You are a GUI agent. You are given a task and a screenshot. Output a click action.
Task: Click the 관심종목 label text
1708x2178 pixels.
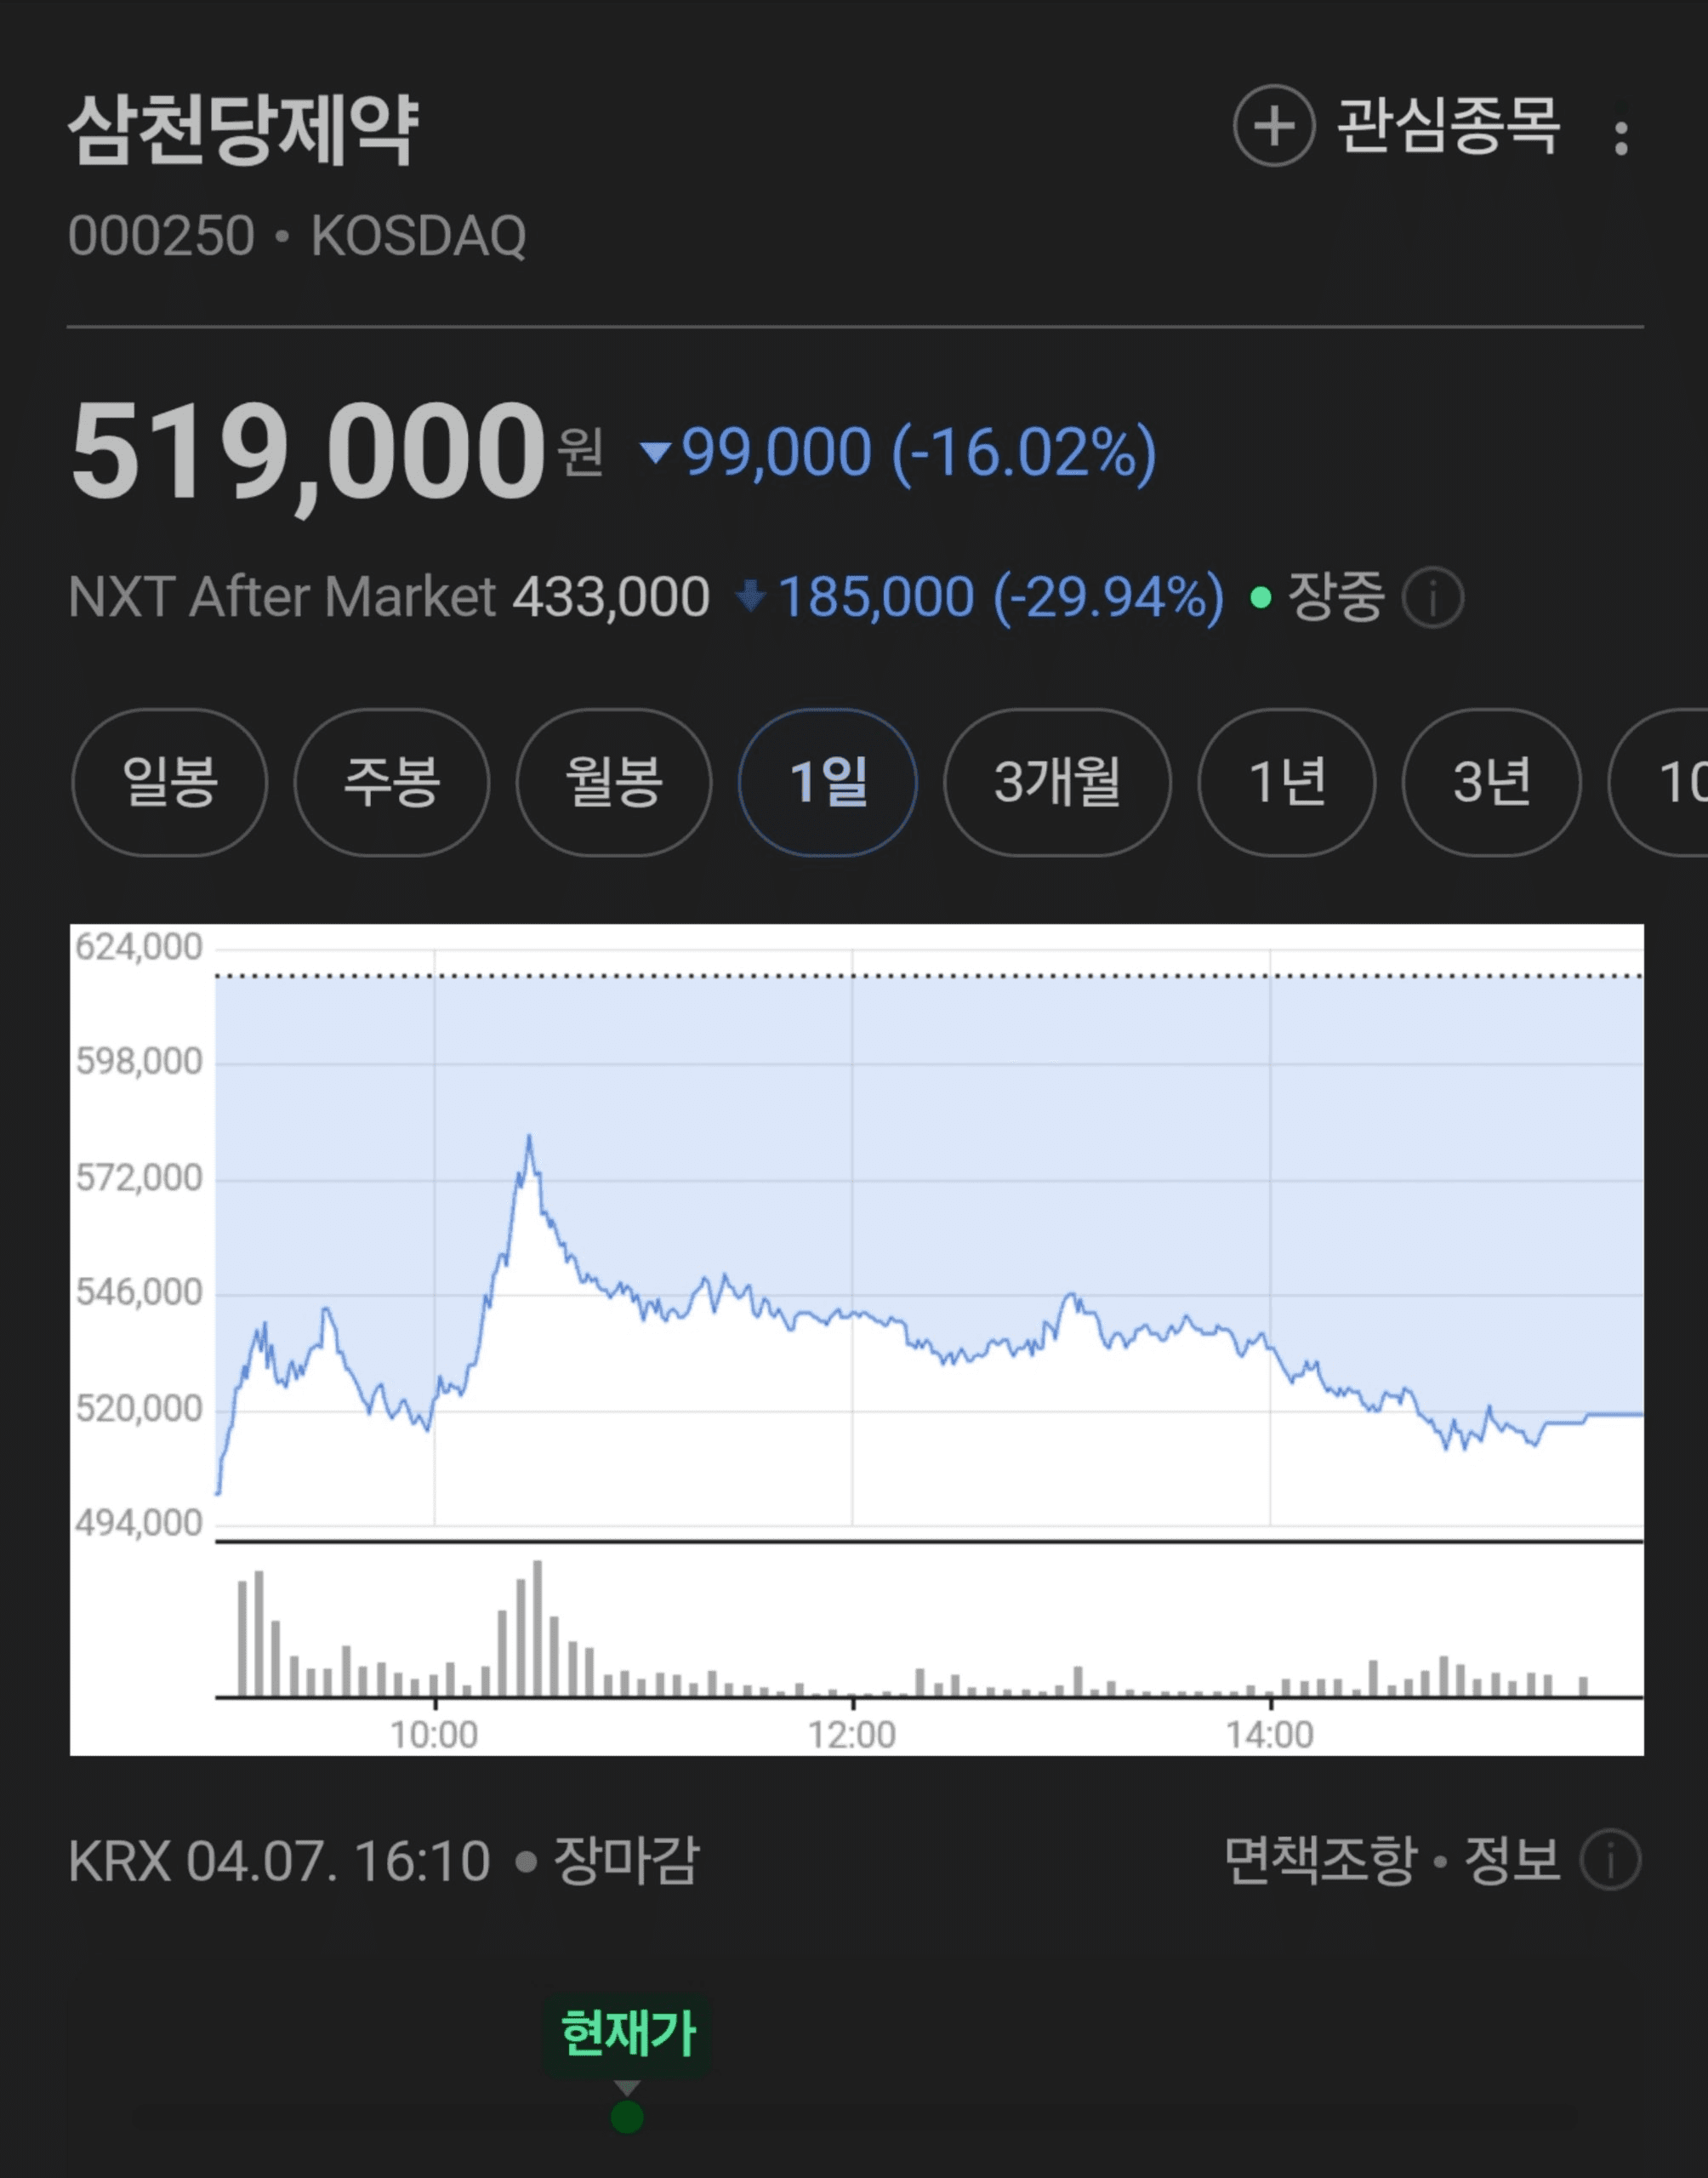(1447, 126)
